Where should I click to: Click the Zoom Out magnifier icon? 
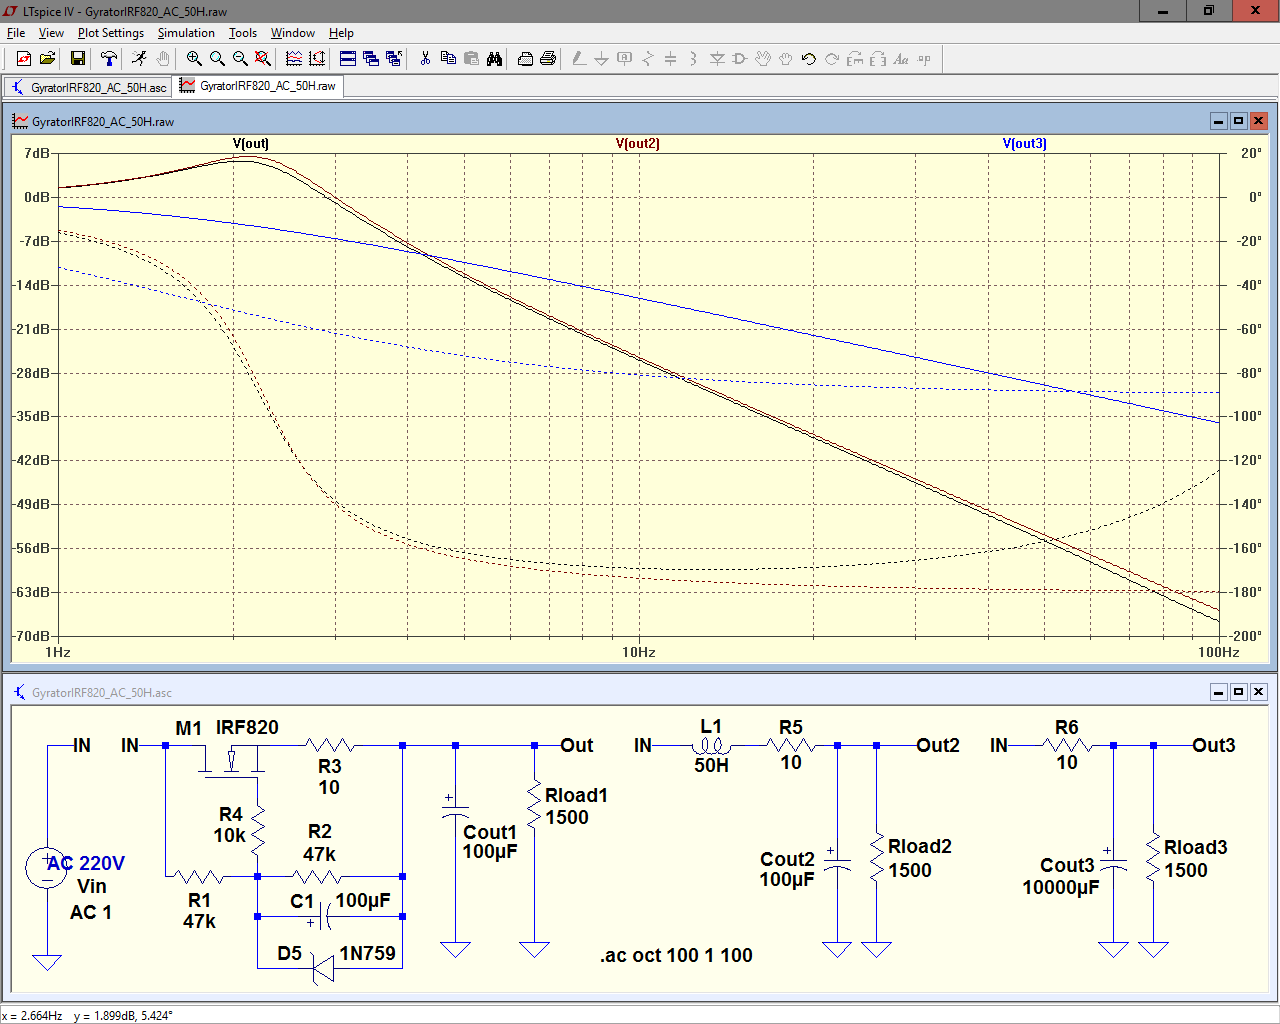[240, 59]
